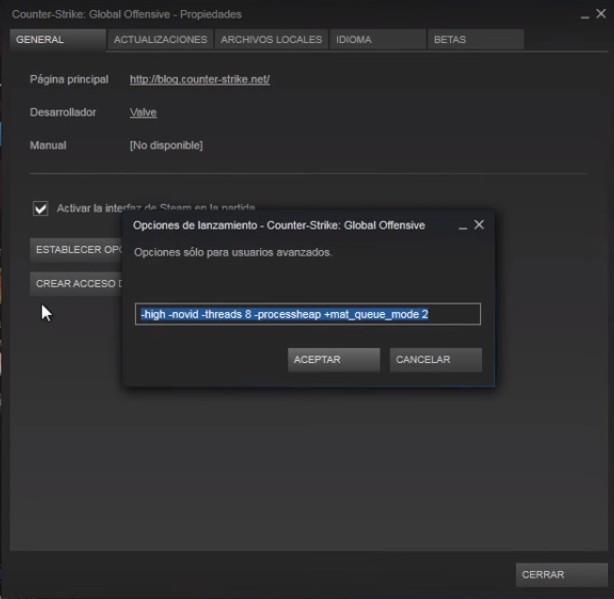Click in the launch options text field

pos(308,314)
